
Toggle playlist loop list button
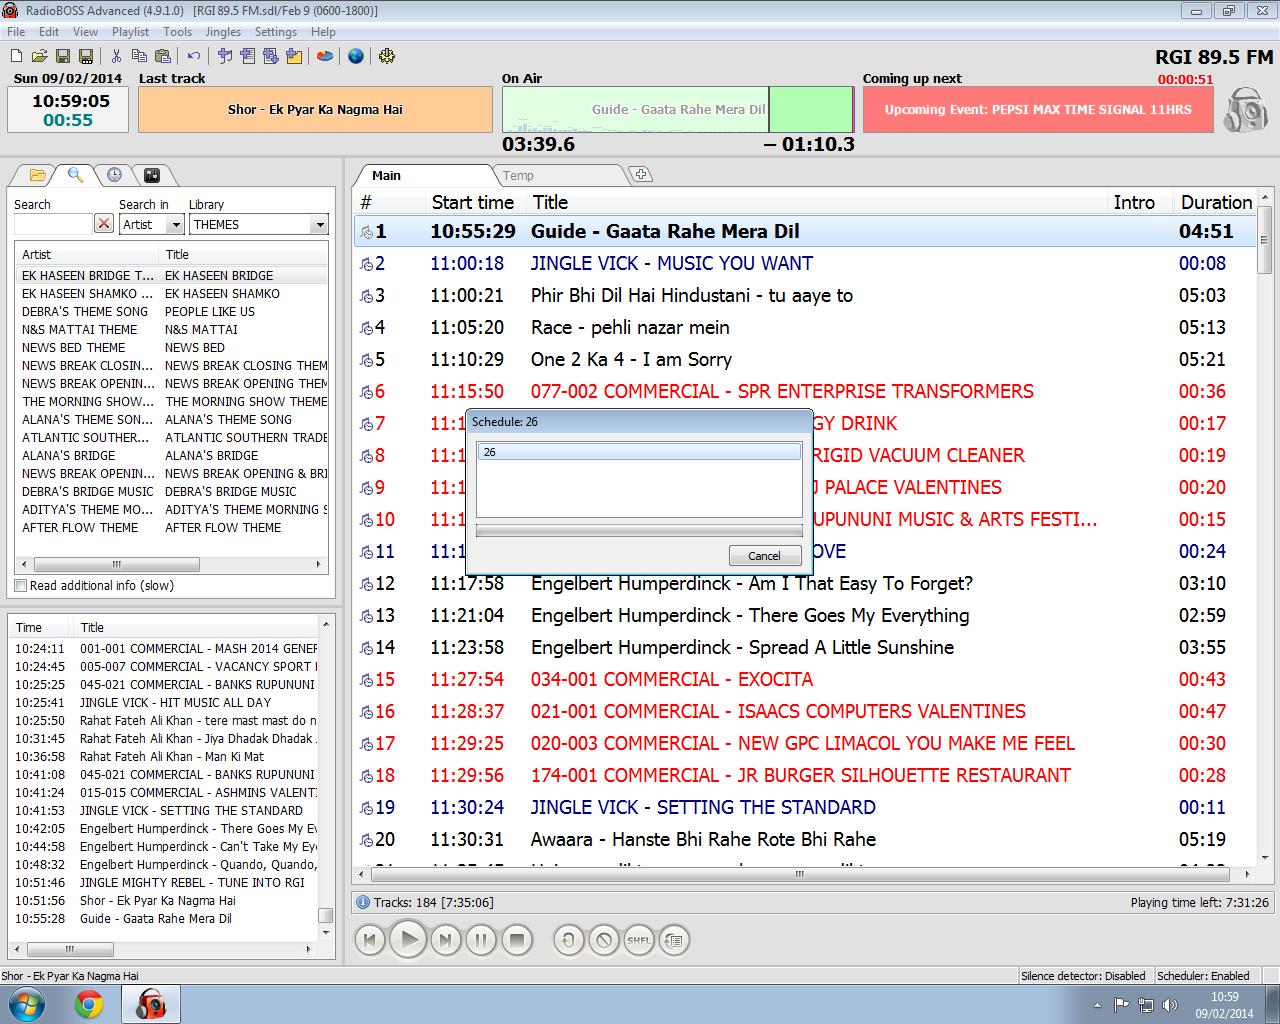675,940
